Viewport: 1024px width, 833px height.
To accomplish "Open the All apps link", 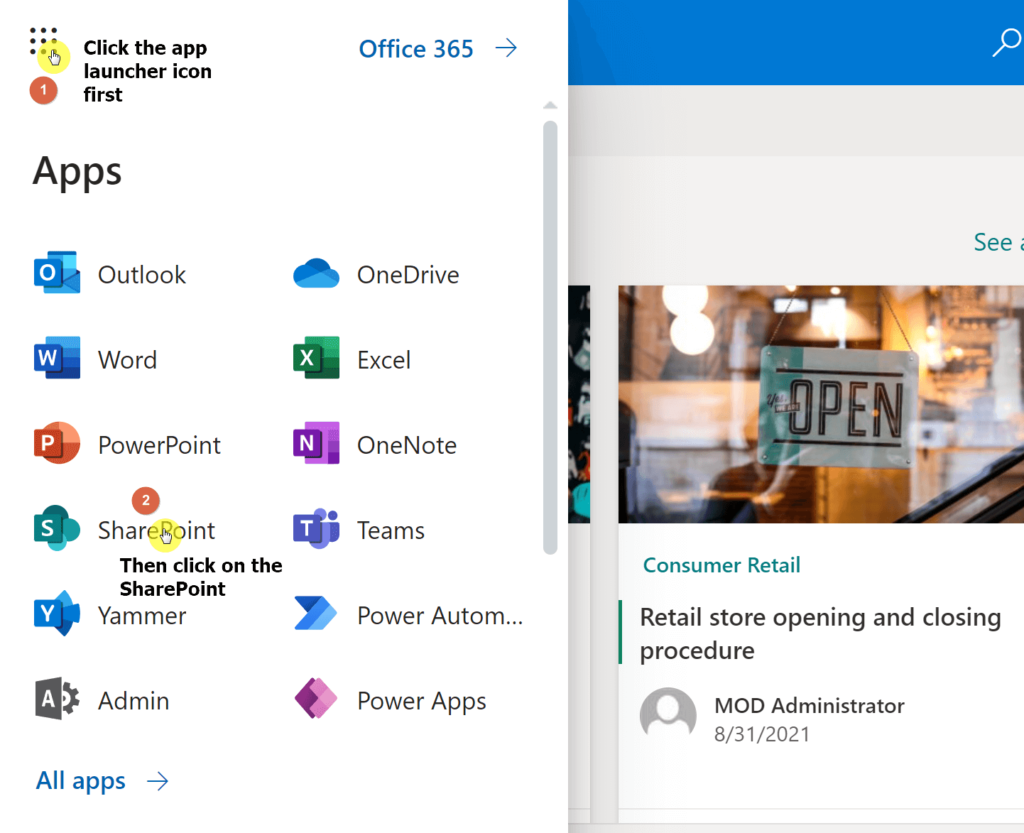I will (80, 781).
